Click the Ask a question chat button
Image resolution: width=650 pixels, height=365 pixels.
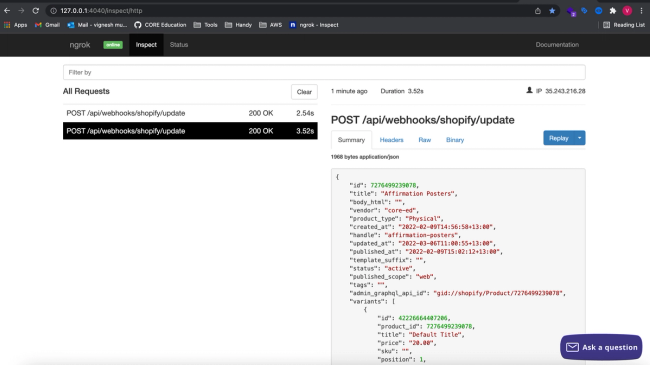pos(601,347)
